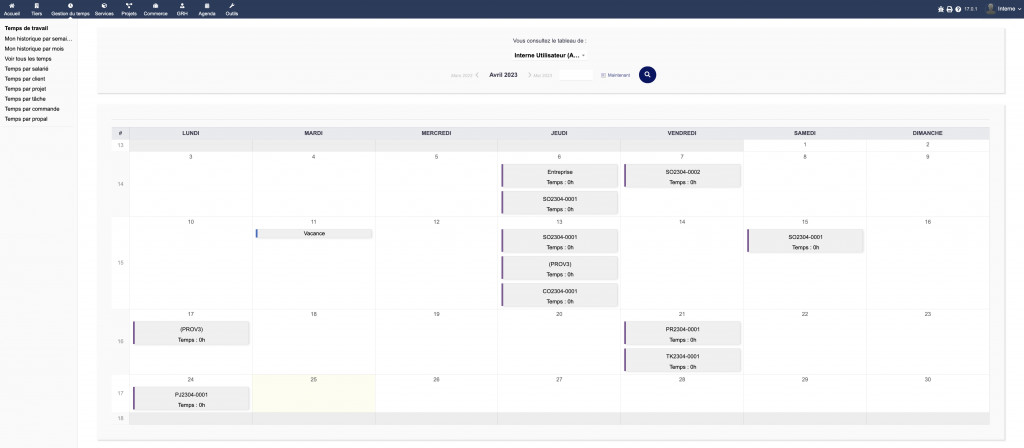1024x448 pixels.
Task: Open the help icon in top bar
Action: tap(958, 9)
